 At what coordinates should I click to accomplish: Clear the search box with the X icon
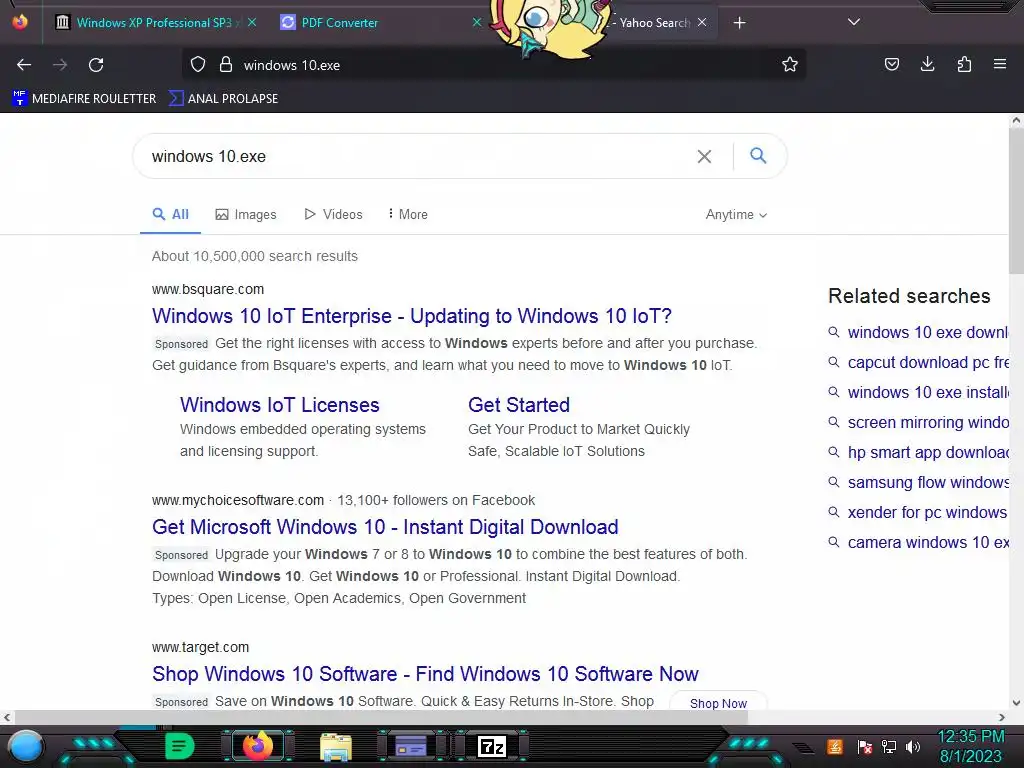(x=704, y=156)
